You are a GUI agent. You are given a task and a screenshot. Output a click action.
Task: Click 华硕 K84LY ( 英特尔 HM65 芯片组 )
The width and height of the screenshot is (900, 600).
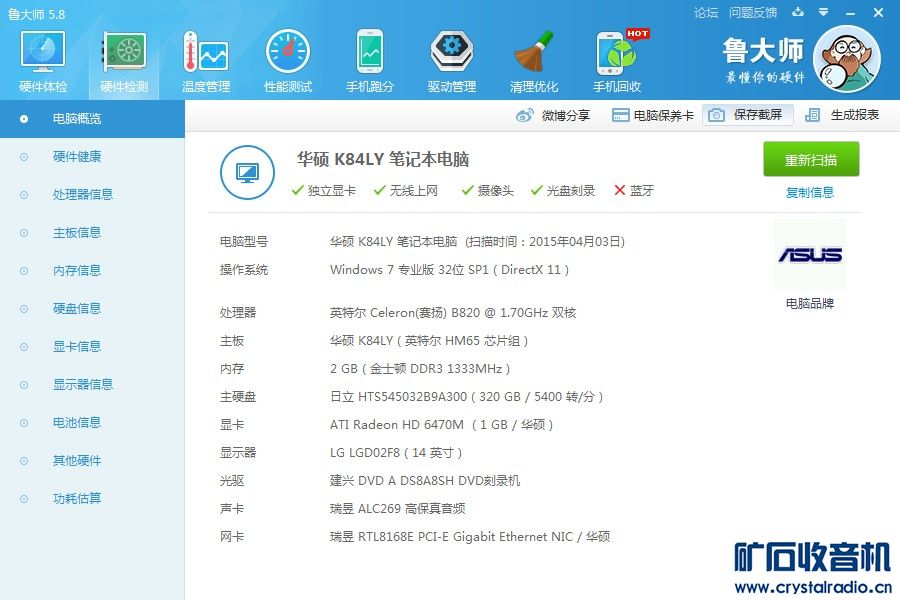click(x=429, y=341)
